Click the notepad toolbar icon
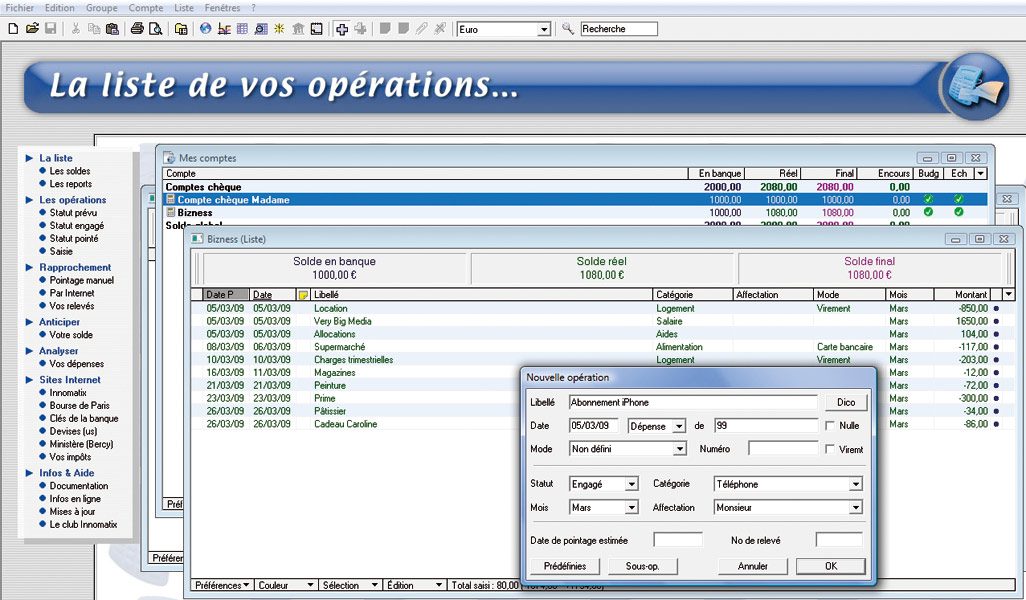Image resolution: width=1026 pixels, height=600 pixels. 317,29
